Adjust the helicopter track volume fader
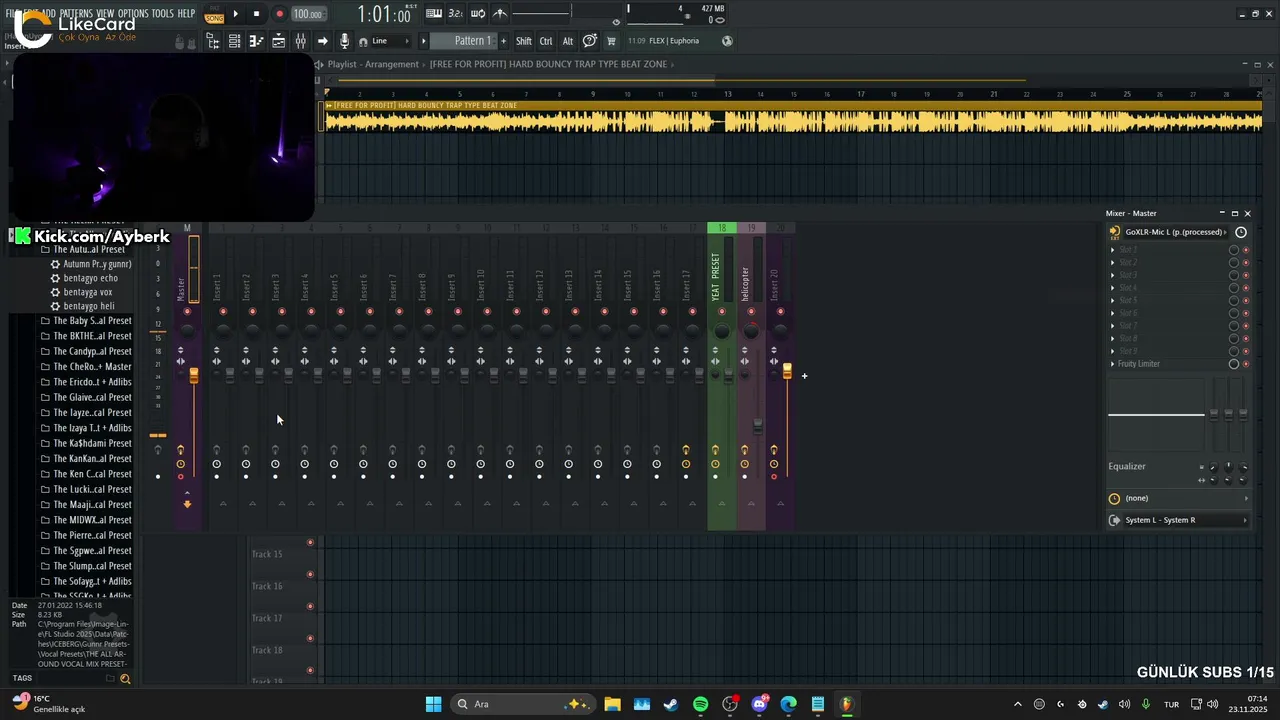1280x720 pixels. pyautogui.click(x=758, y=425)
